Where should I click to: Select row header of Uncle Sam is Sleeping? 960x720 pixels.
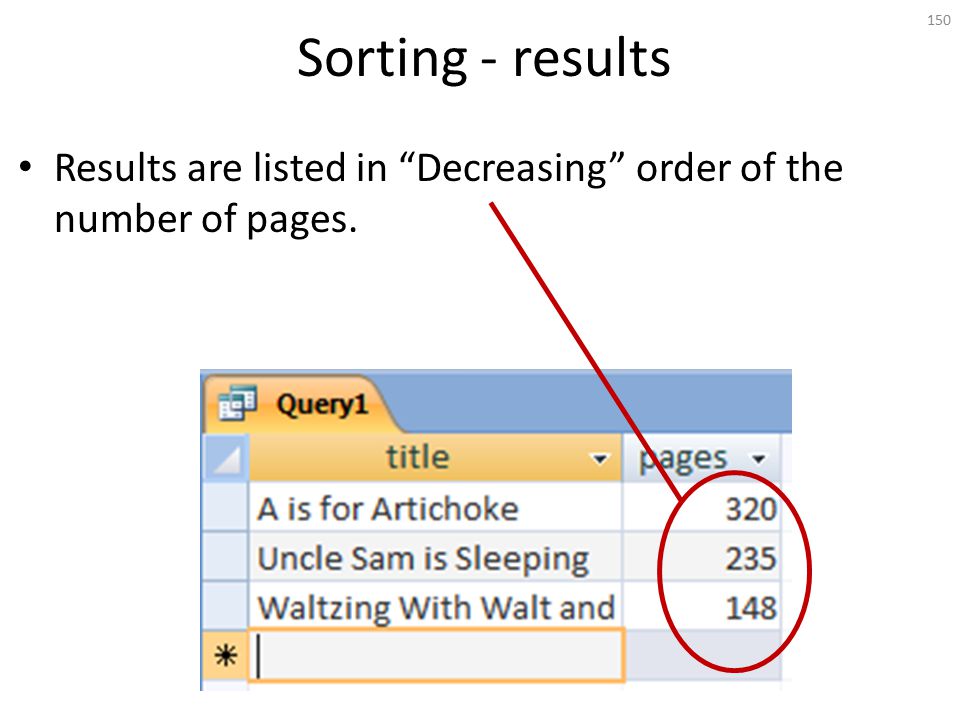tap(225, 557)
